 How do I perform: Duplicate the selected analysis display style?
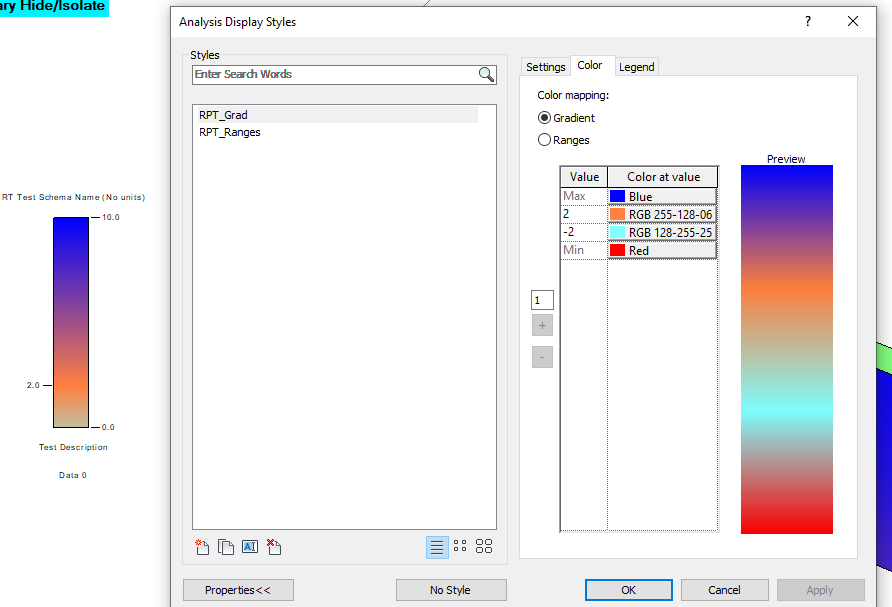click(225, 547)
